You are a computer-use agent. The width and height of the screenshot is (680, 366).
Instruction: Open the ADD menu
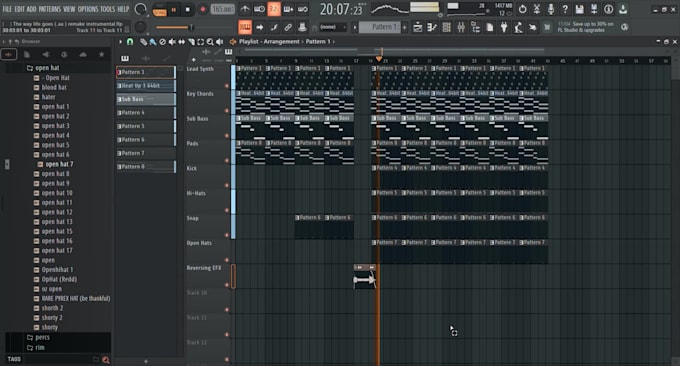coord(31,9)
